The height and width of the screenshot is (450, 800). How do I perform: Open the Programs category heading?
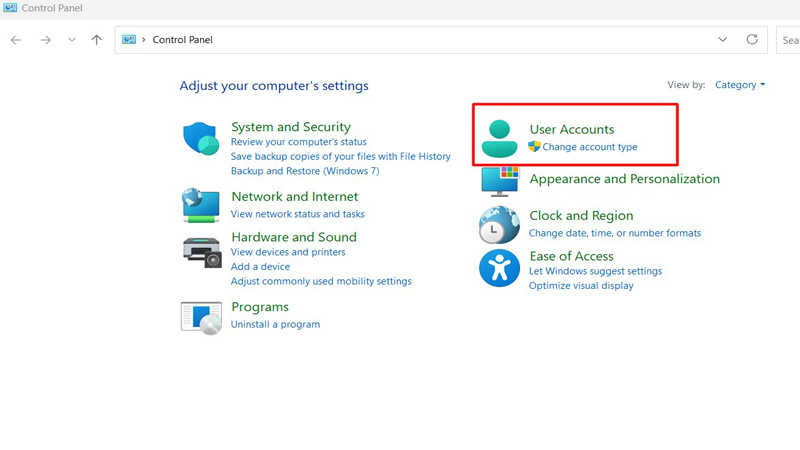[x=260, y=307]
